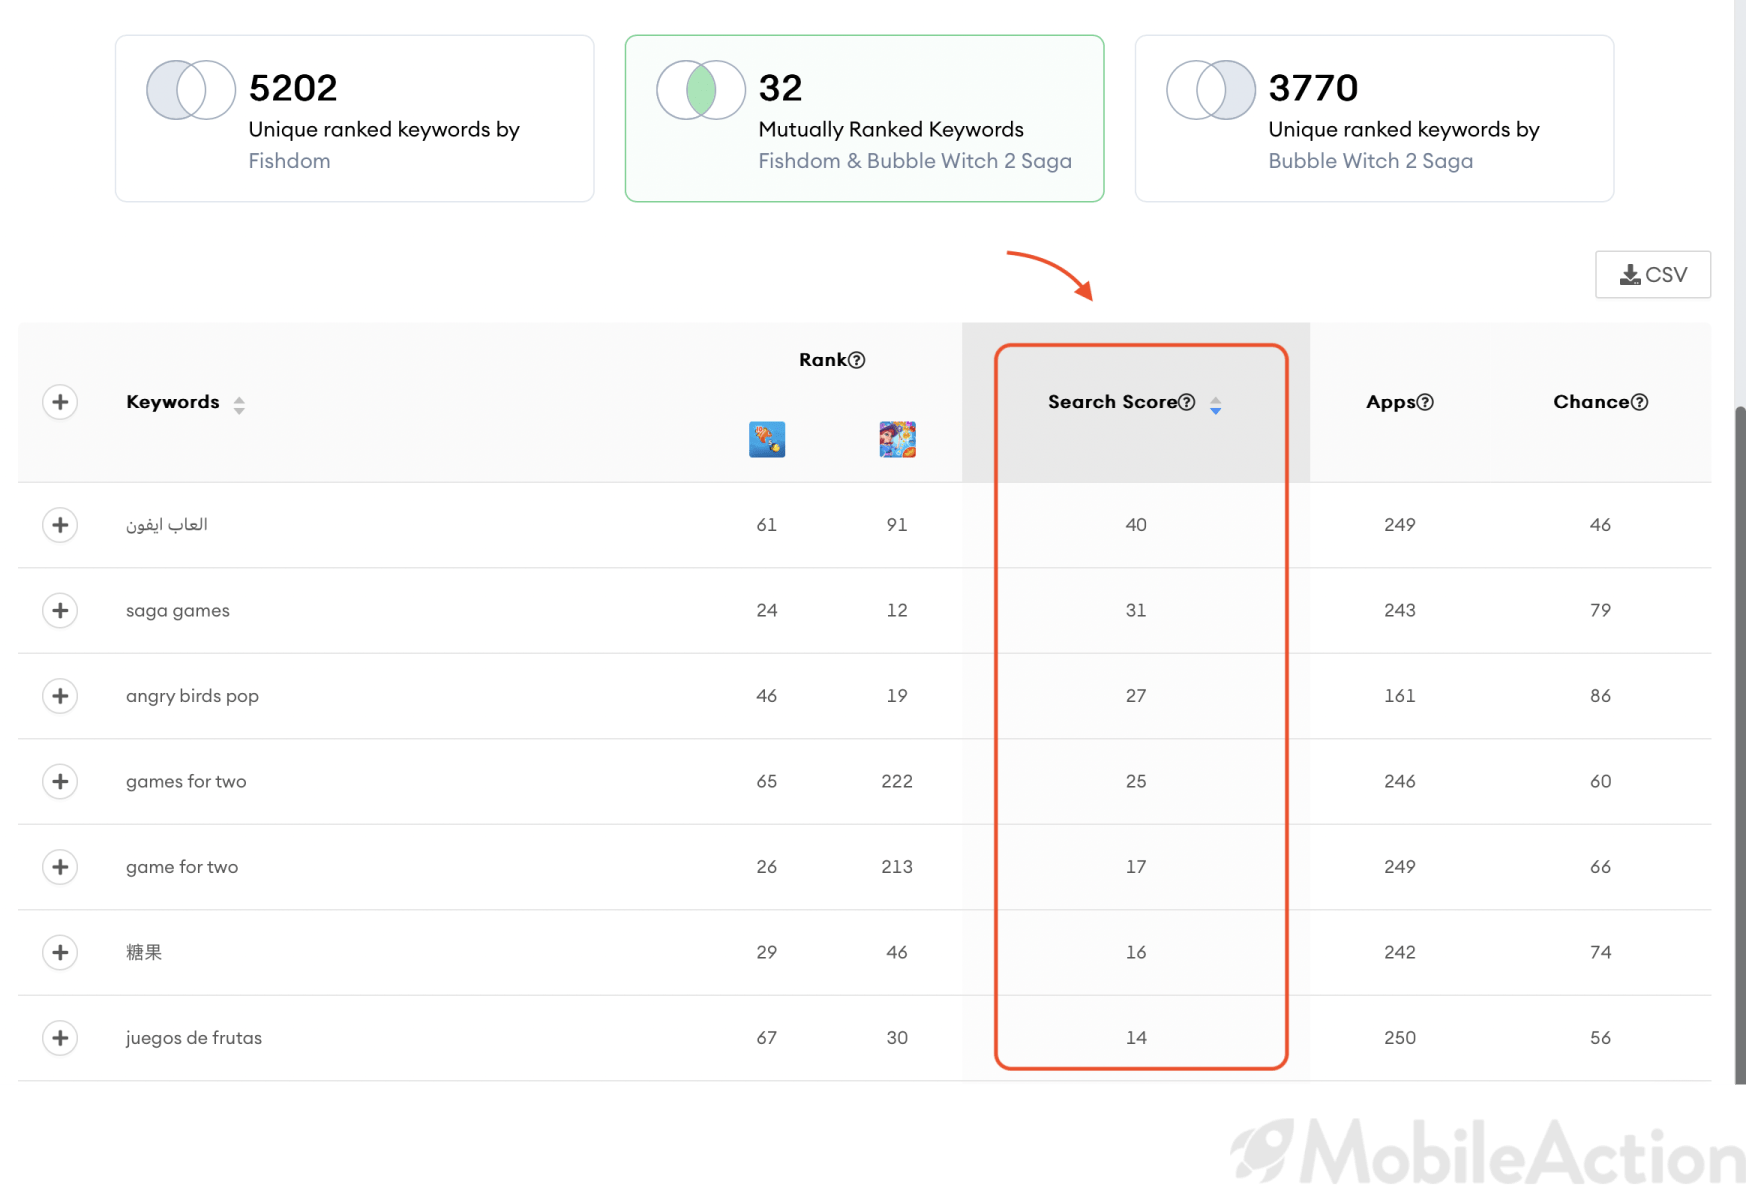1746x1186 pixels.
Task: Sort the table by Search Score arrows
Action: [x=1216, y=405]
